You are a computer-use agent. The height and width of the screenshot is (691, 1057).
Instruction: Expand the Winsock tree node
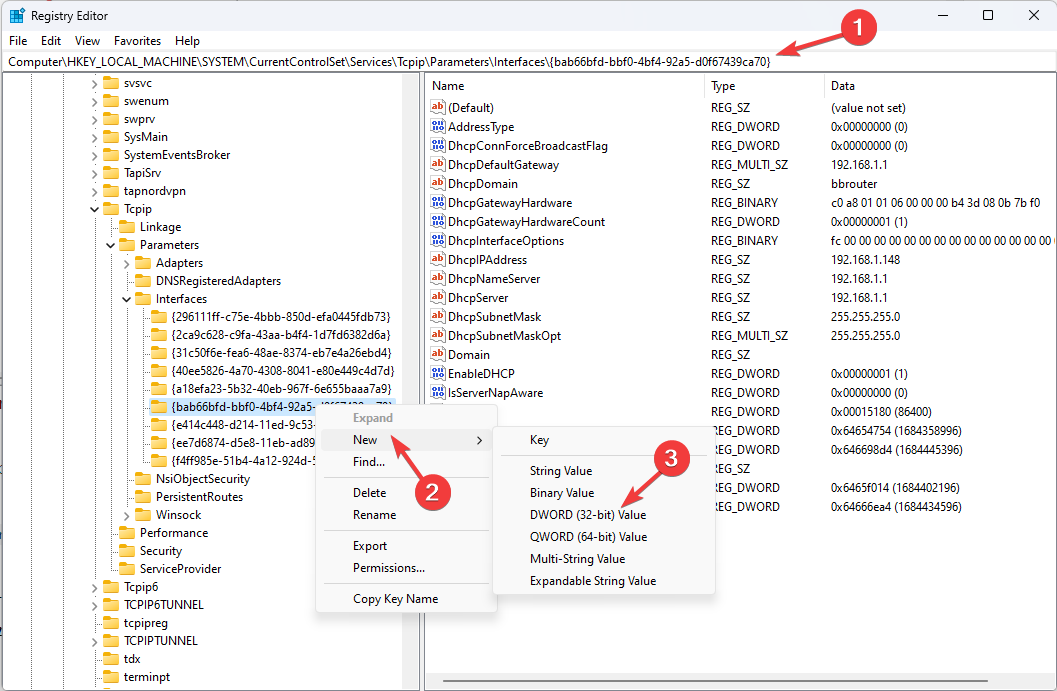click(x=127, y=515)
